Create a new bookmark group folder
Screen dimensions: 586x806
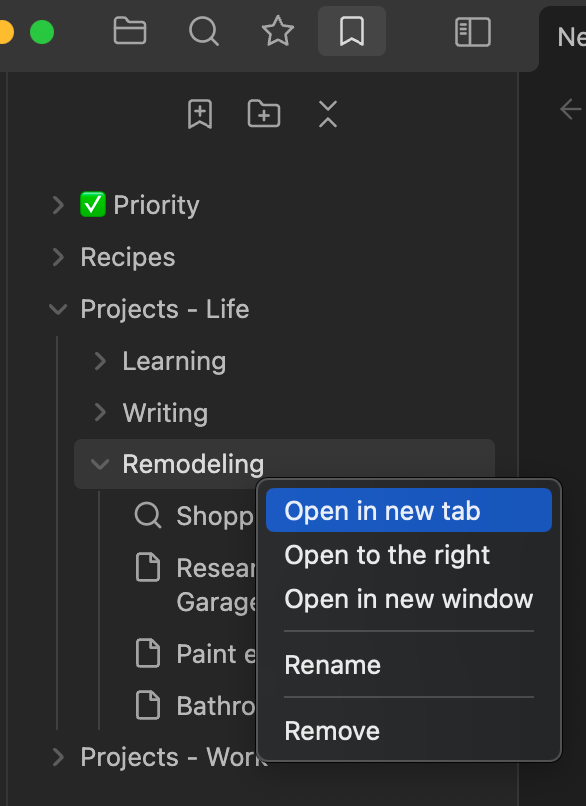(x=264, y=114)
